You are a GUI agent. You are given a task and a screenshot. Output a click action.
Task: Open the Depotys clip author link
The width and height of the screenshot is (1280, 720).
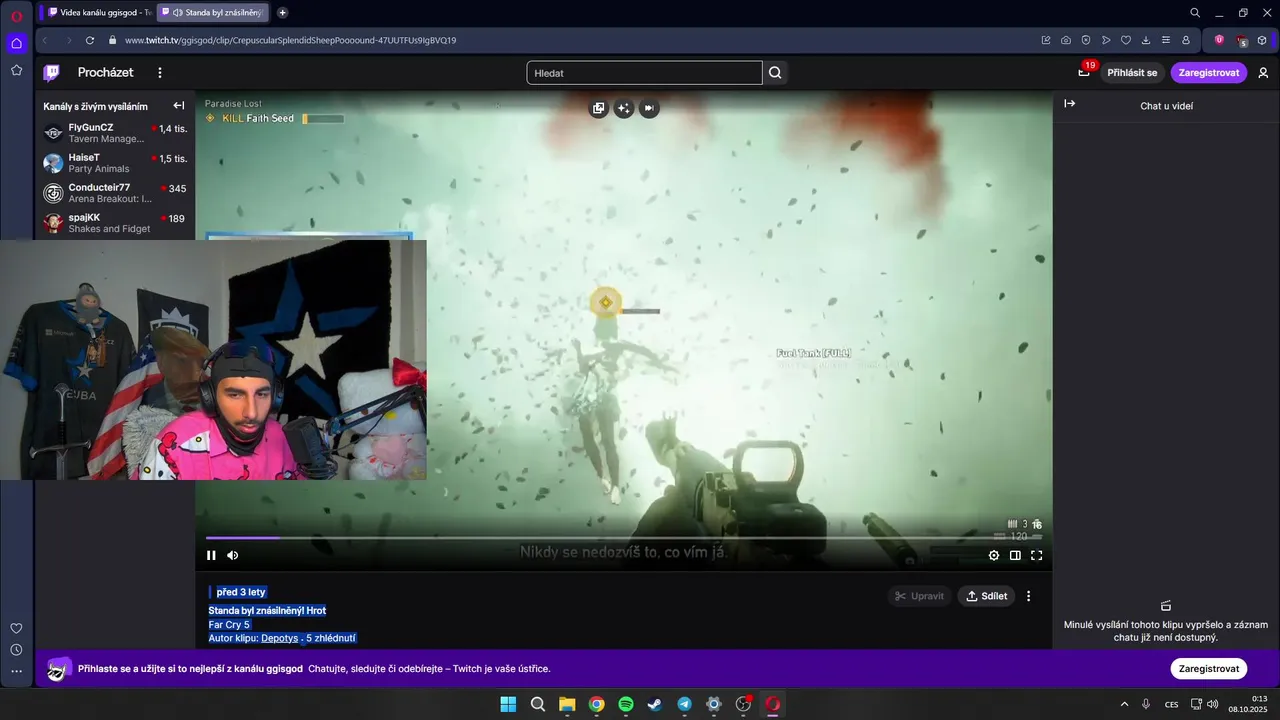pyautogui.click(x=280, y=638)
